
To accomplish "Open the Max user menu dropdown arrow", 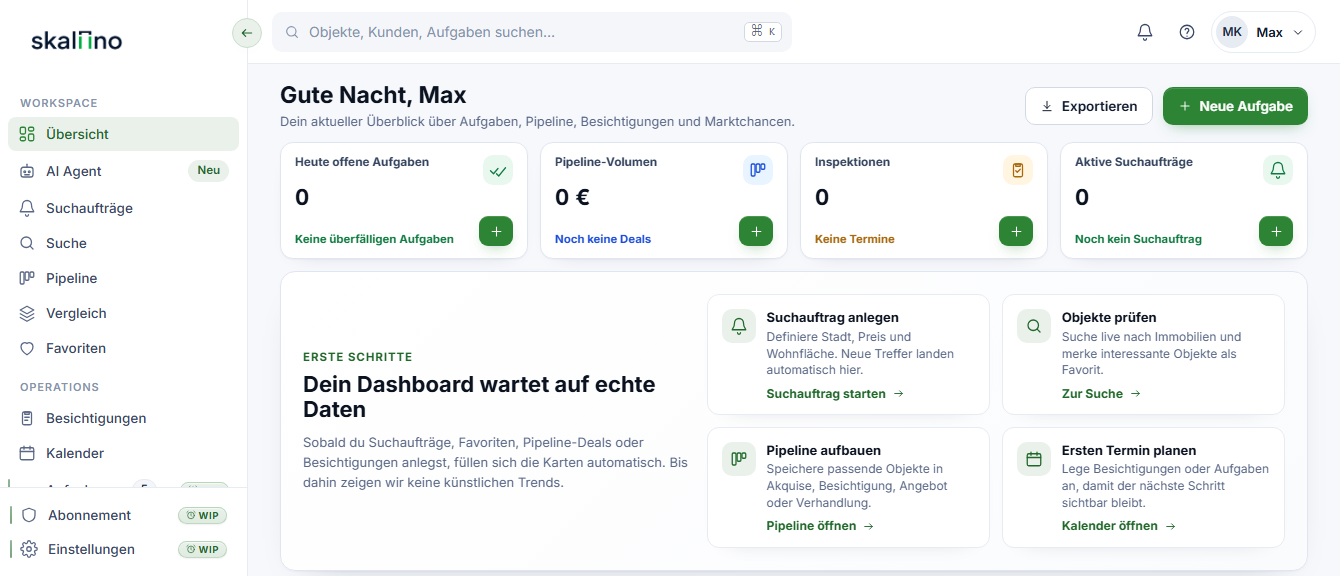I will [x=1298, y=32].
